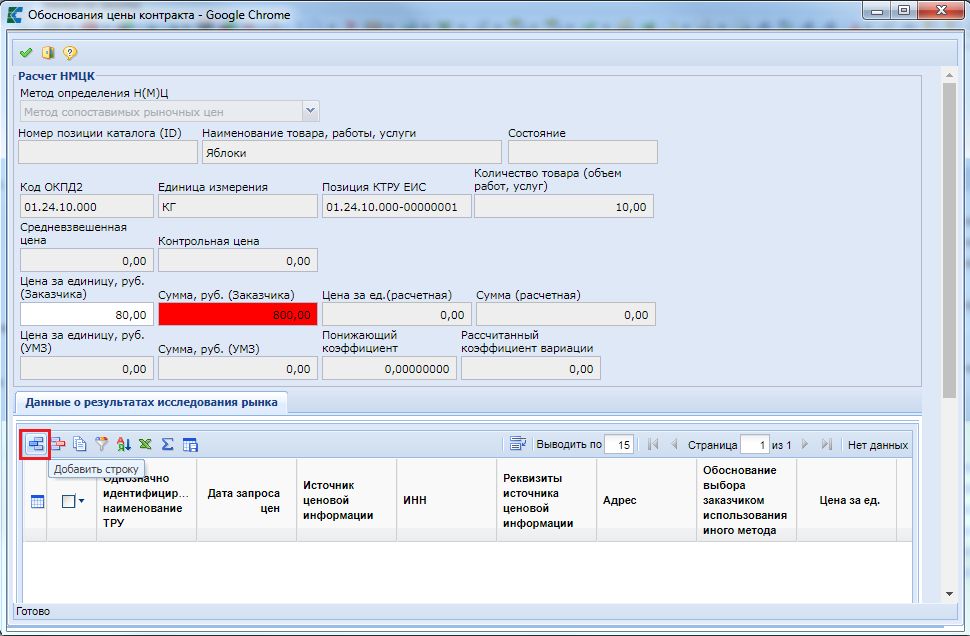Click the red delete row icon

click(59, 444)
